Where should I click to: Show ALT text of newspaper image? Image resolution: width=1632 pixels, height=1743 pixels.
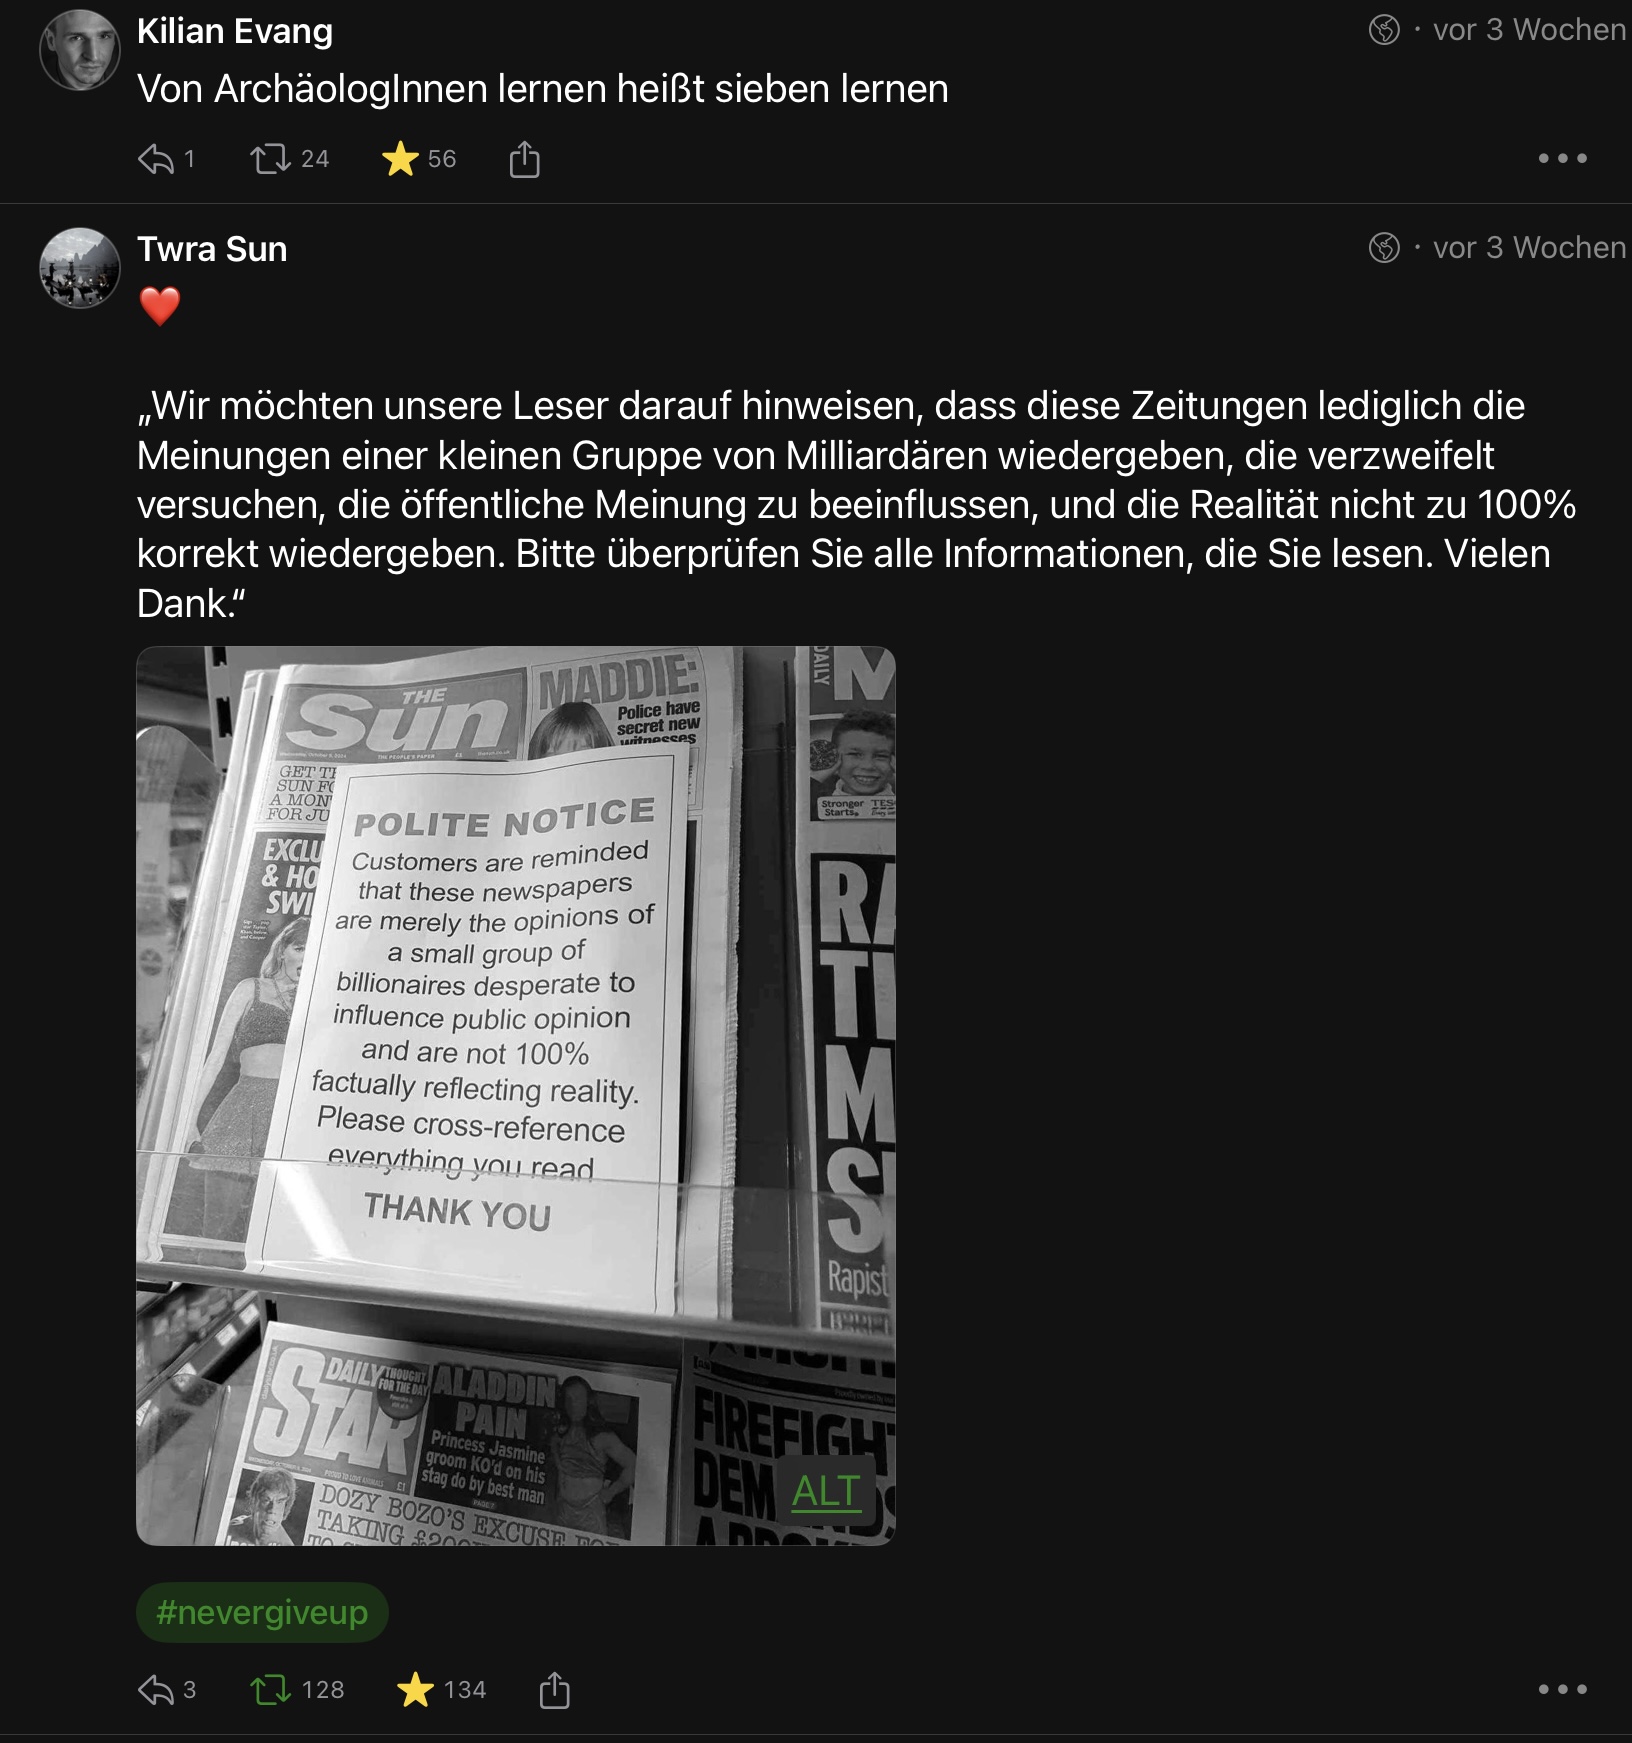[826, 1491]
